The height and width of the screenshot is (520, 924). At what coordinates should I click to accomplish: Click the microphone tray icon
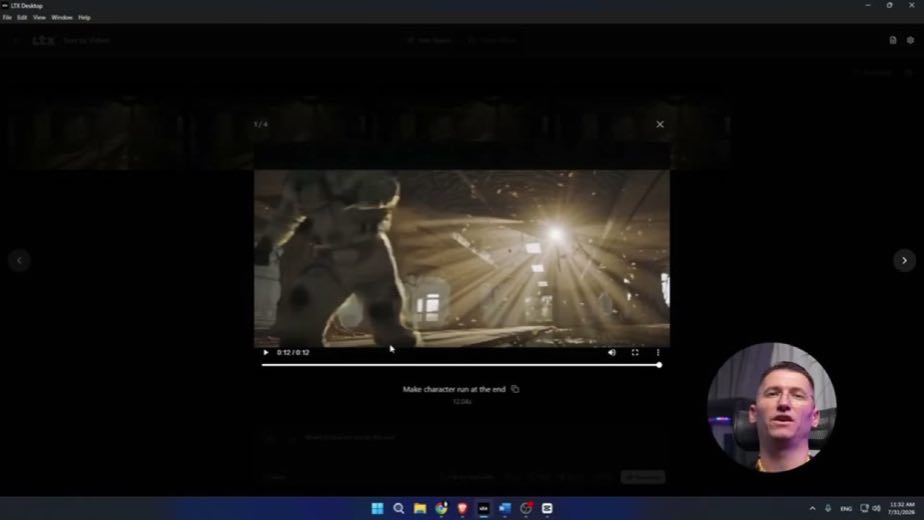(x=828, y=508)
